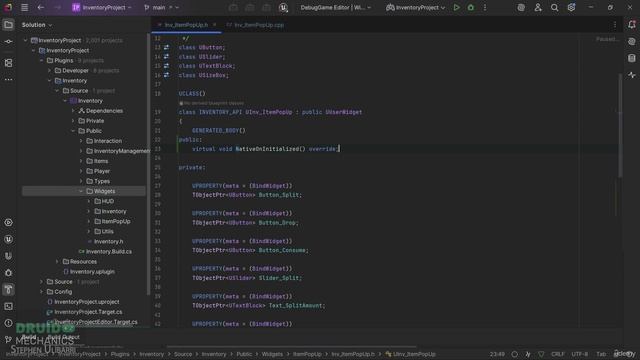Open the Unreal Engine tool window in left sidebar
This screenshot has height=360, width=640.
point(8,239)
